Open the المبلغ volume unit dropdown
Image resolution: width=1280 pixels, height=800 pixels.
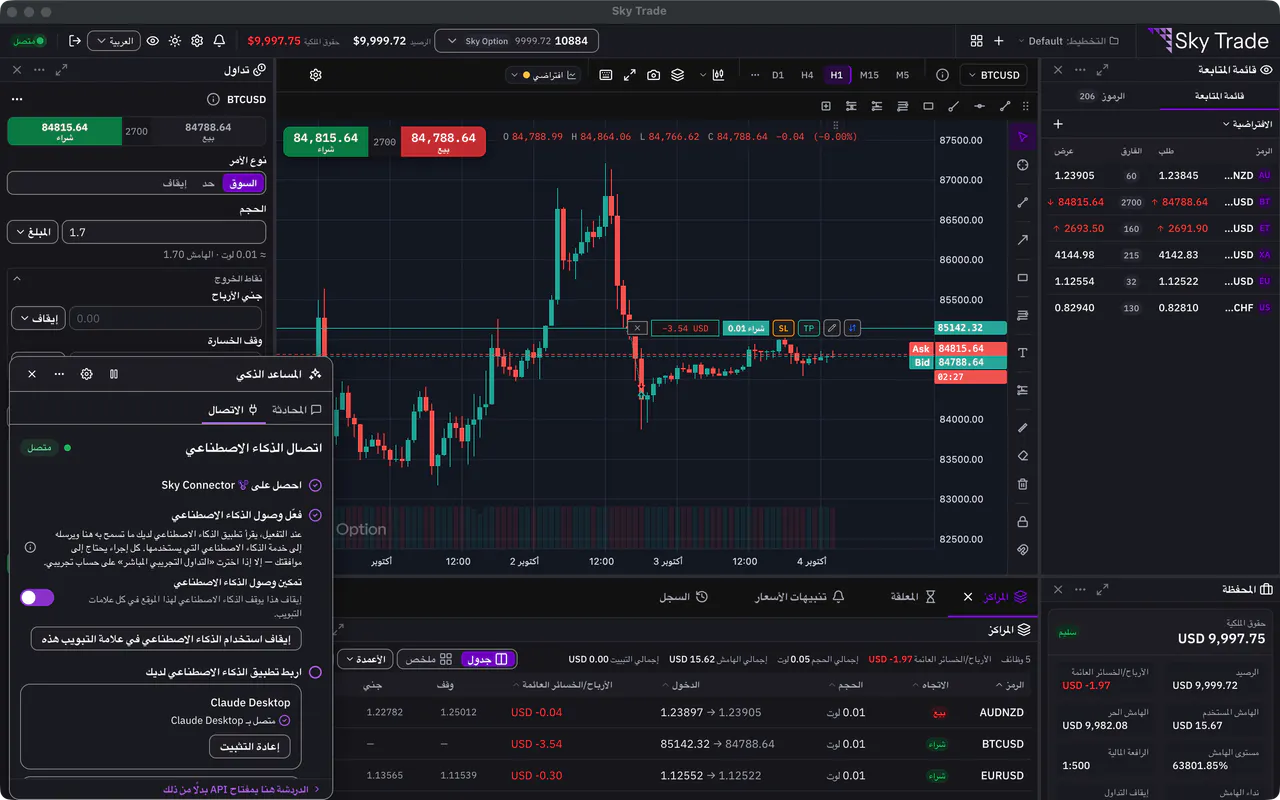33,232
